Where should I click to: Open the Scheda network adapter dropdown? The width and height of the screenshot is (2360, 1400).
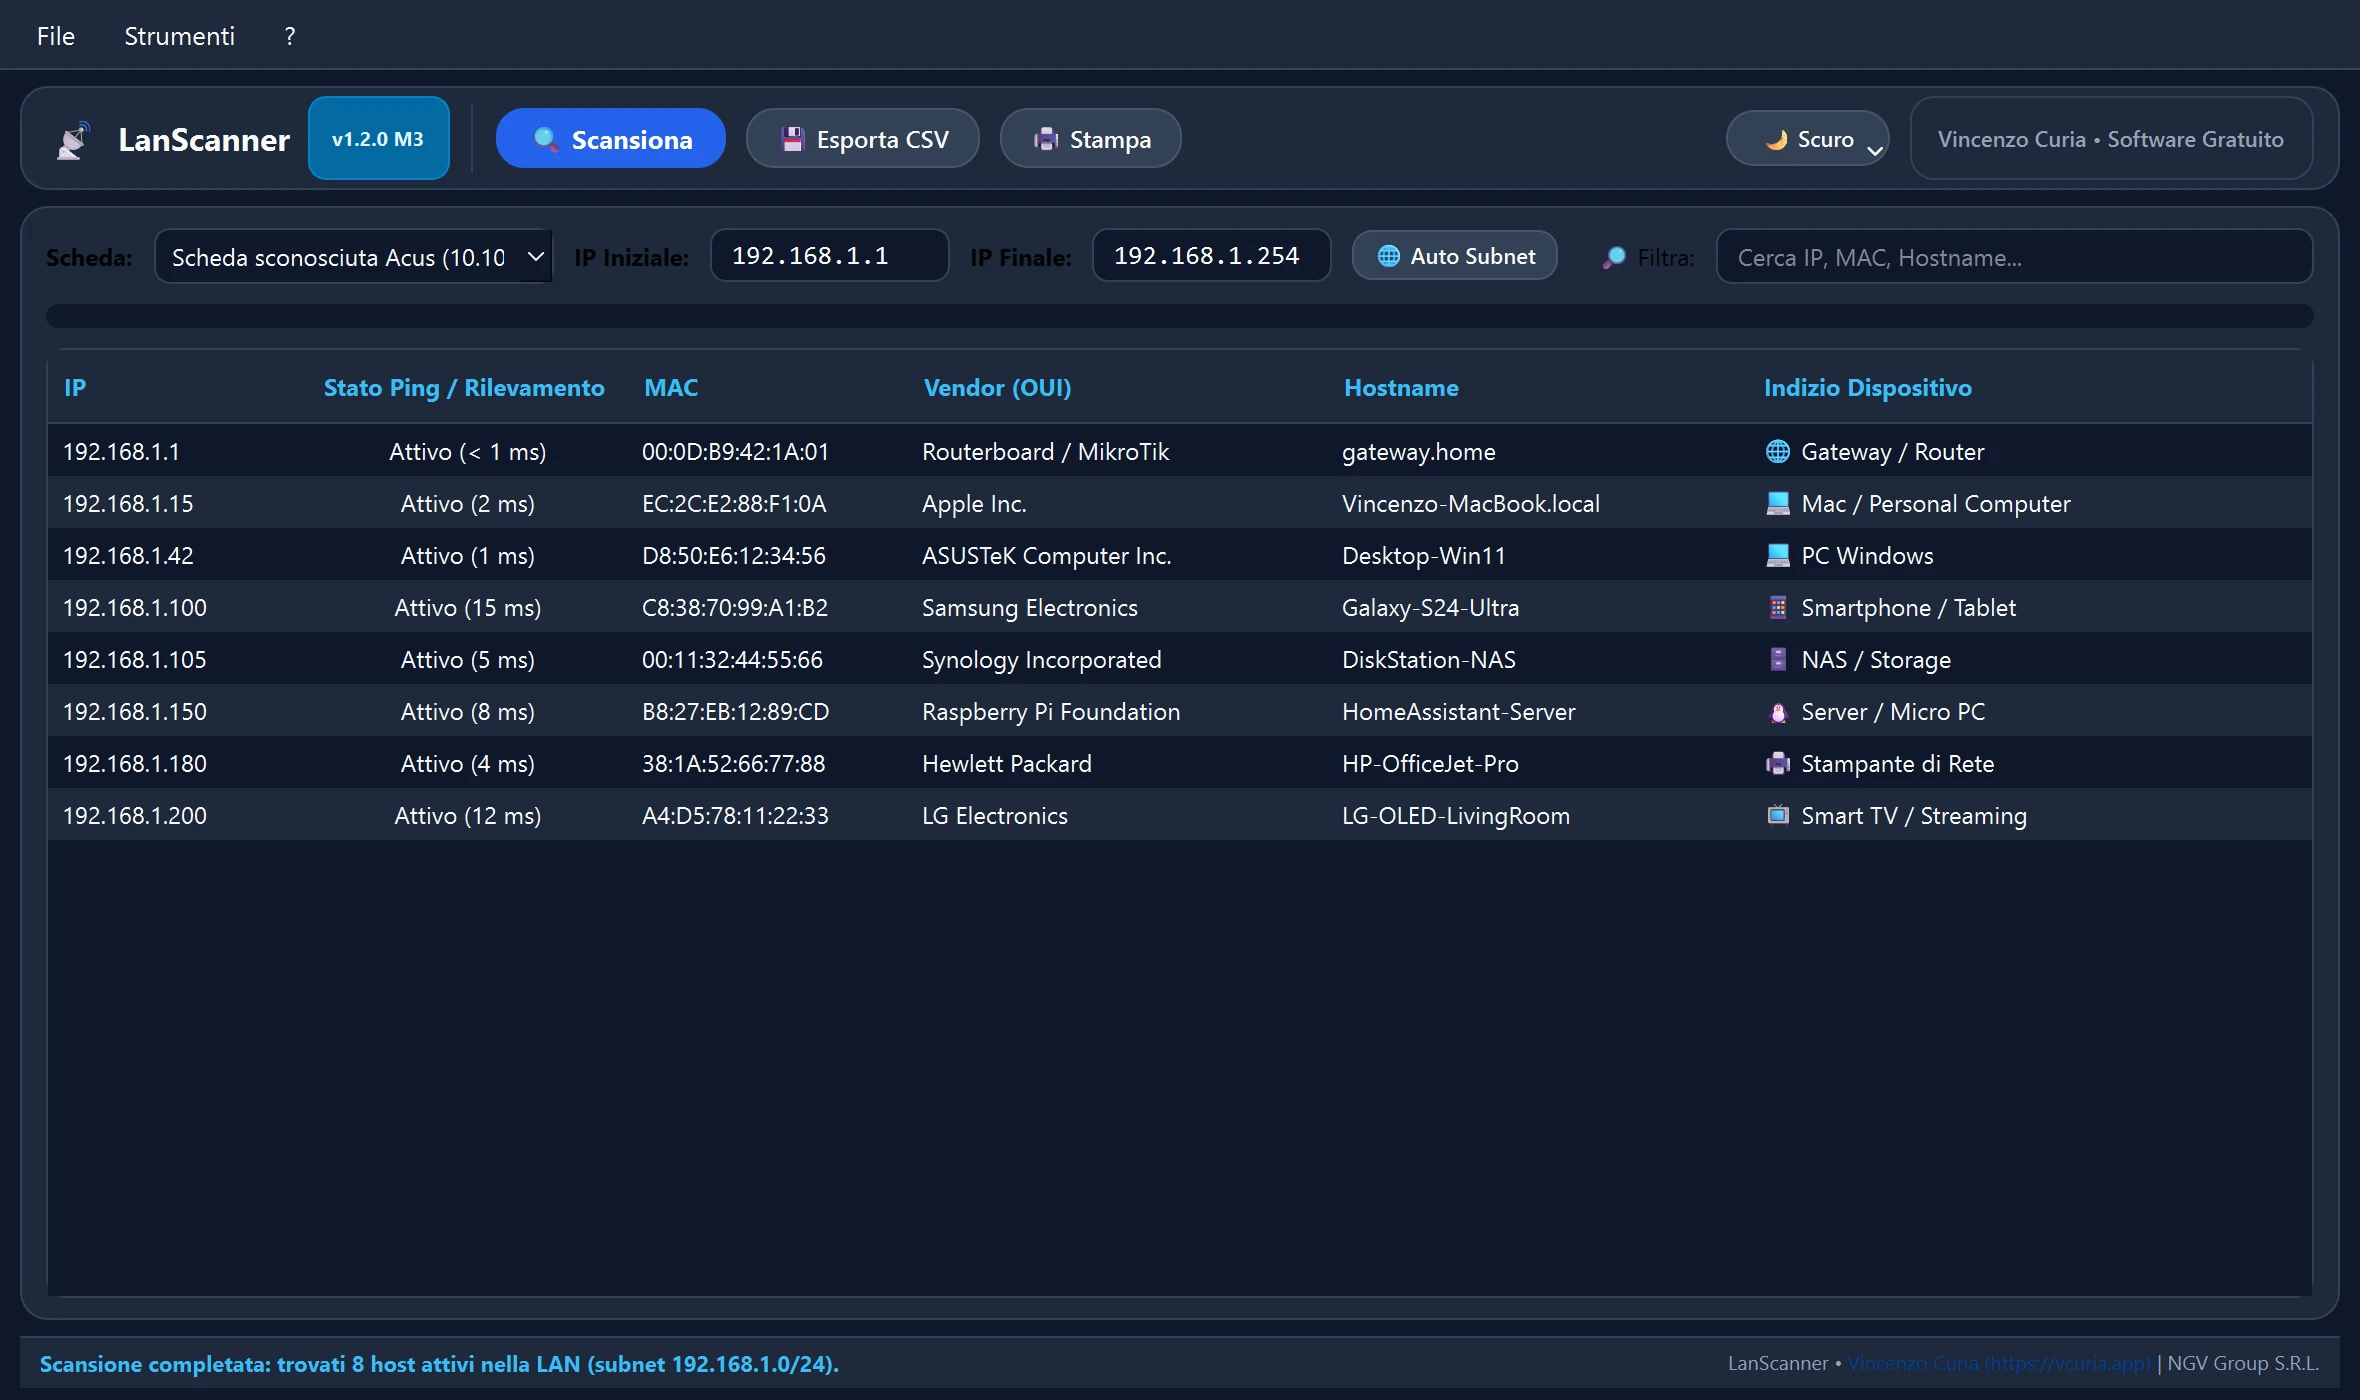(353, 257)
